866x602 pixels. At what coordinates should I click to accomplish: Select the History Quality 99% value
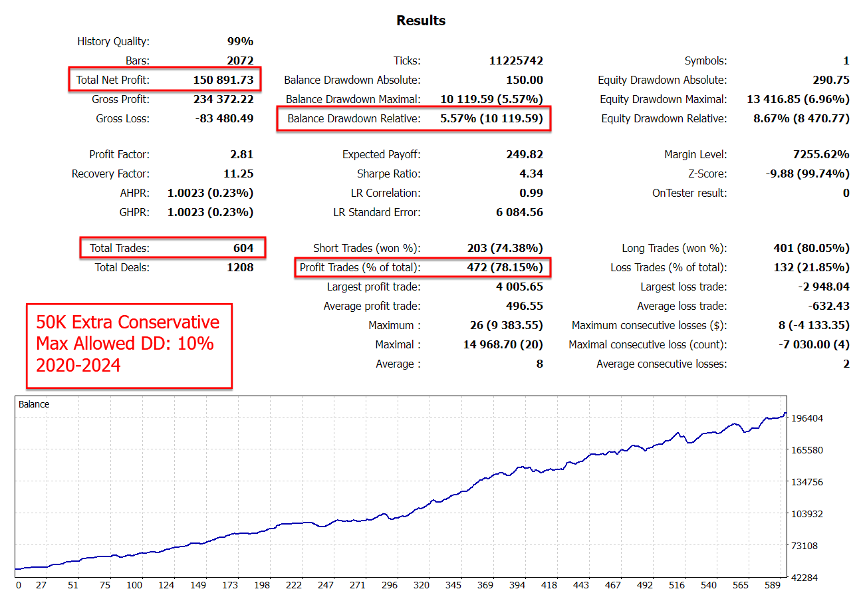coord(238,42)
